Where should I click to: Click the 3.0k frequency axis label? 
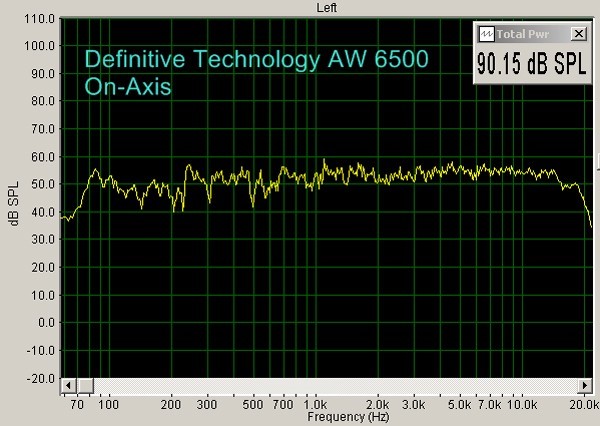414,404
